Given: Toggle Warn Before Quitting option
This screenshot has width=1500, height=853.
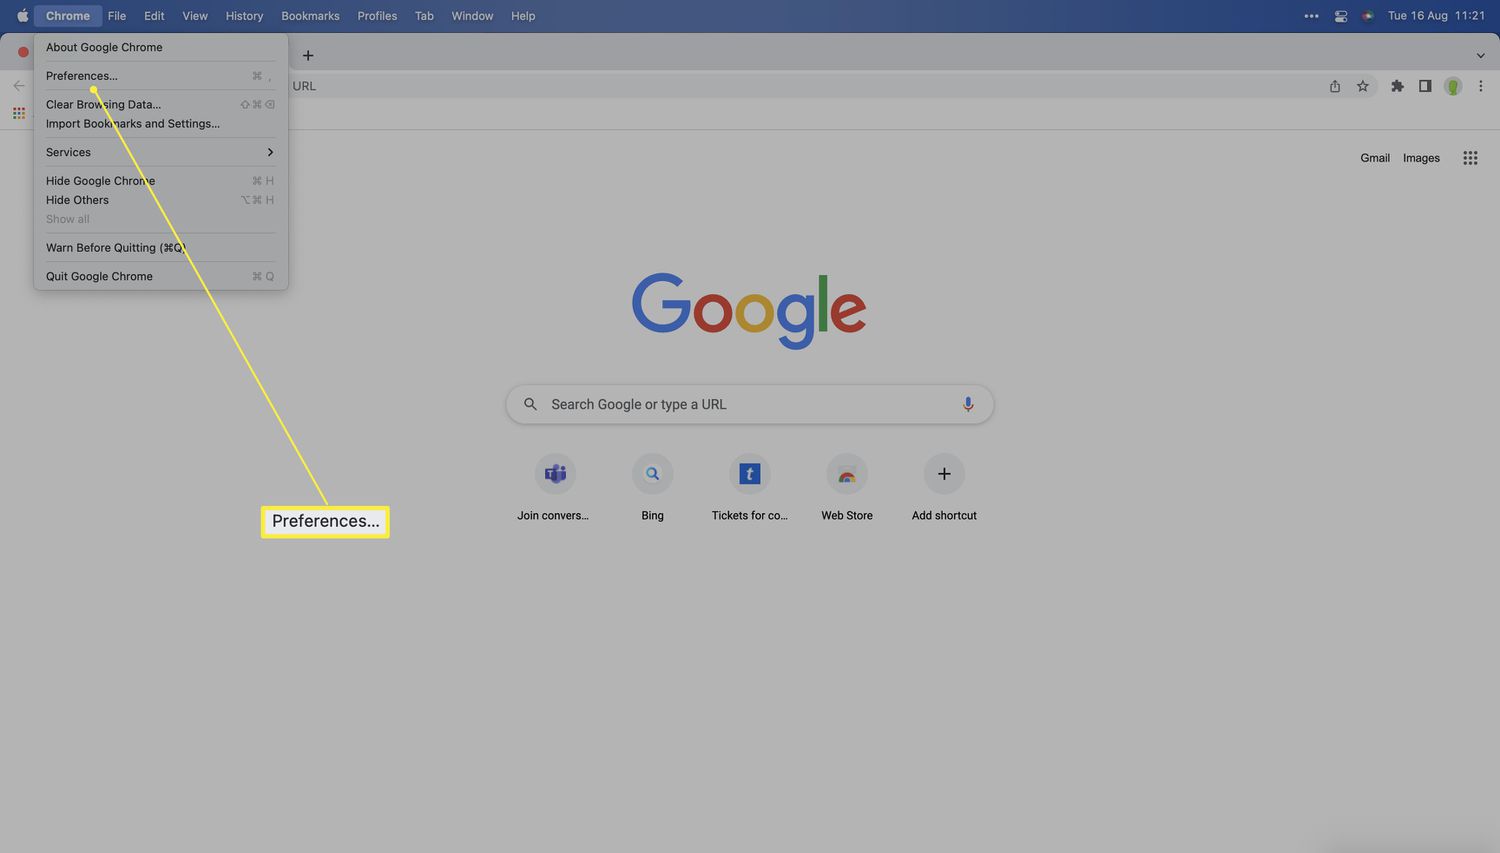Looking at the screenshot, I should point(115,247).
